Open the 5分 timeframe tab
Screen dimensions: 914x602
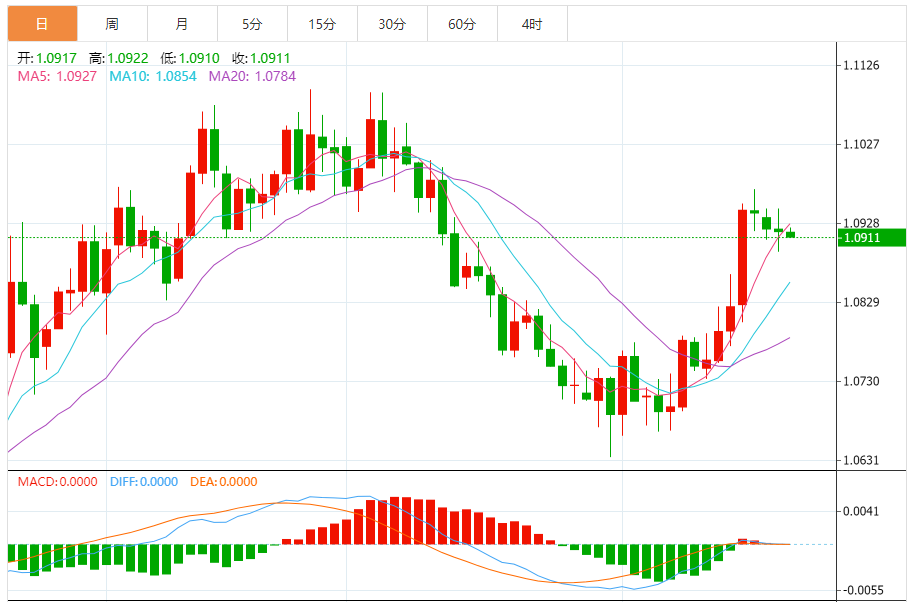point(252,24)
